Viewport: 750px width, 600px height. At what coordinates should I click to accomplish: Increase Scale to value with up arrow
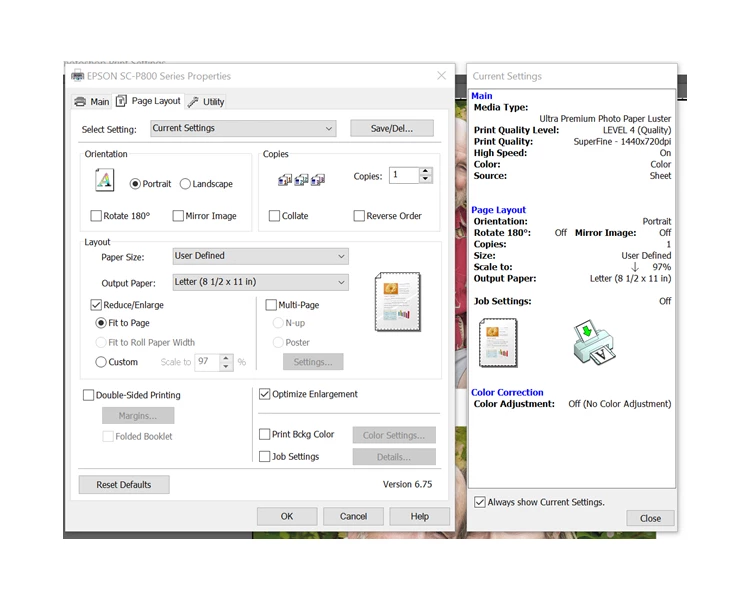click(x=226, y=358)
